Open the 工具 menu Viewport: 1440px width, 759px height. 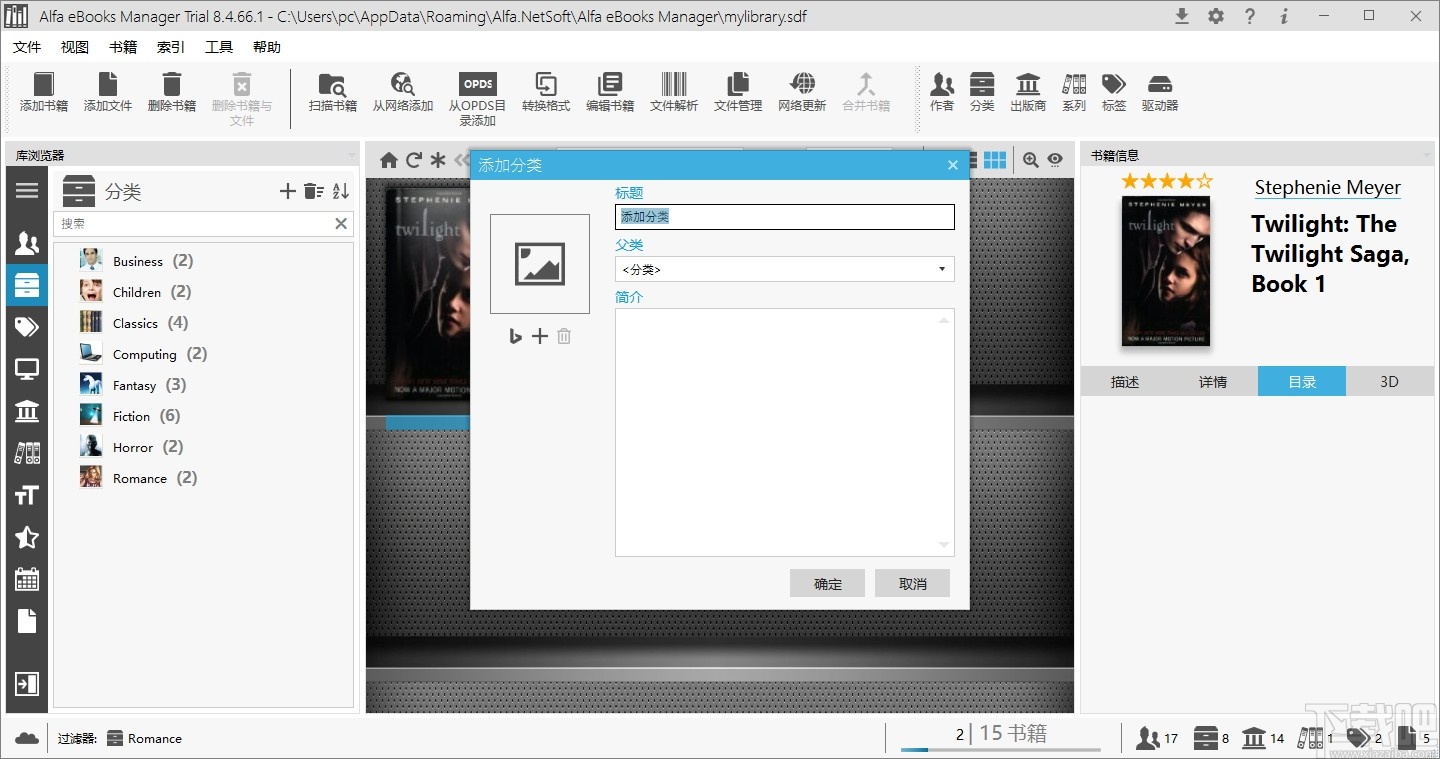[x=219, y=46]
